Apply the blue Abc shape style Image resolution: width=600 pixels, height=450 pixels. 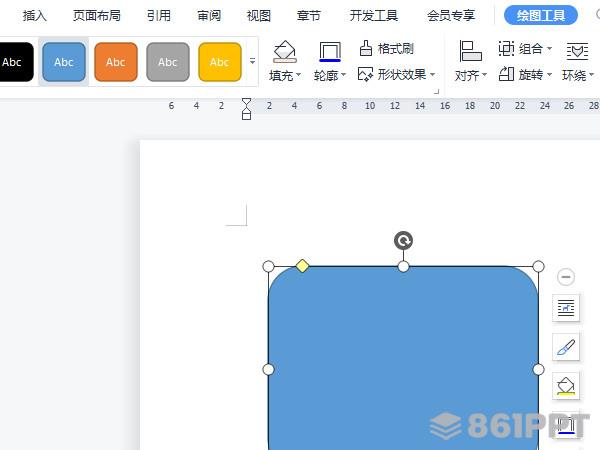point(64,62)
